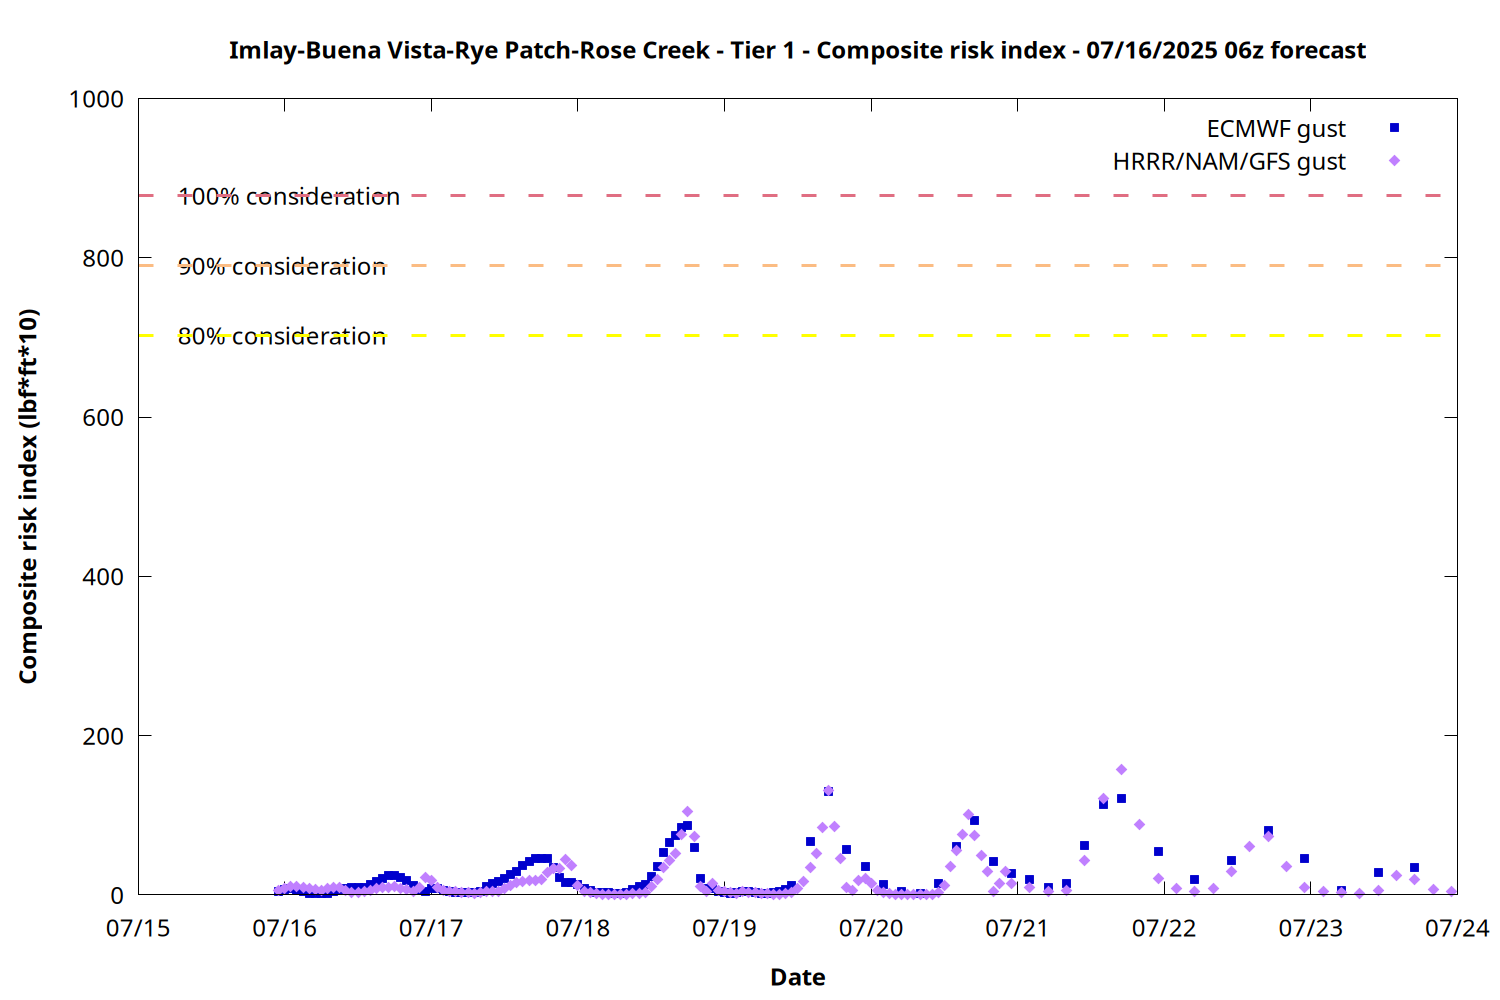Click the 100% consideration threshold label
The image size is (1500, 1000).
(x=289, y=196)
